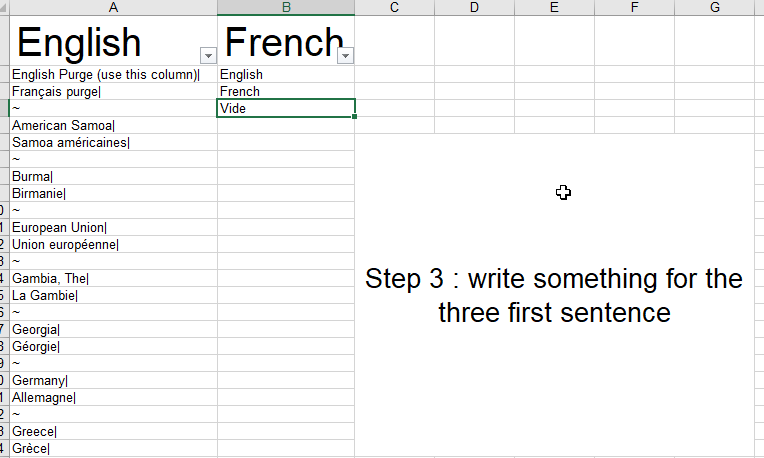Select the cell with French in column B
The image size is (764, 458).
point(286,92)
